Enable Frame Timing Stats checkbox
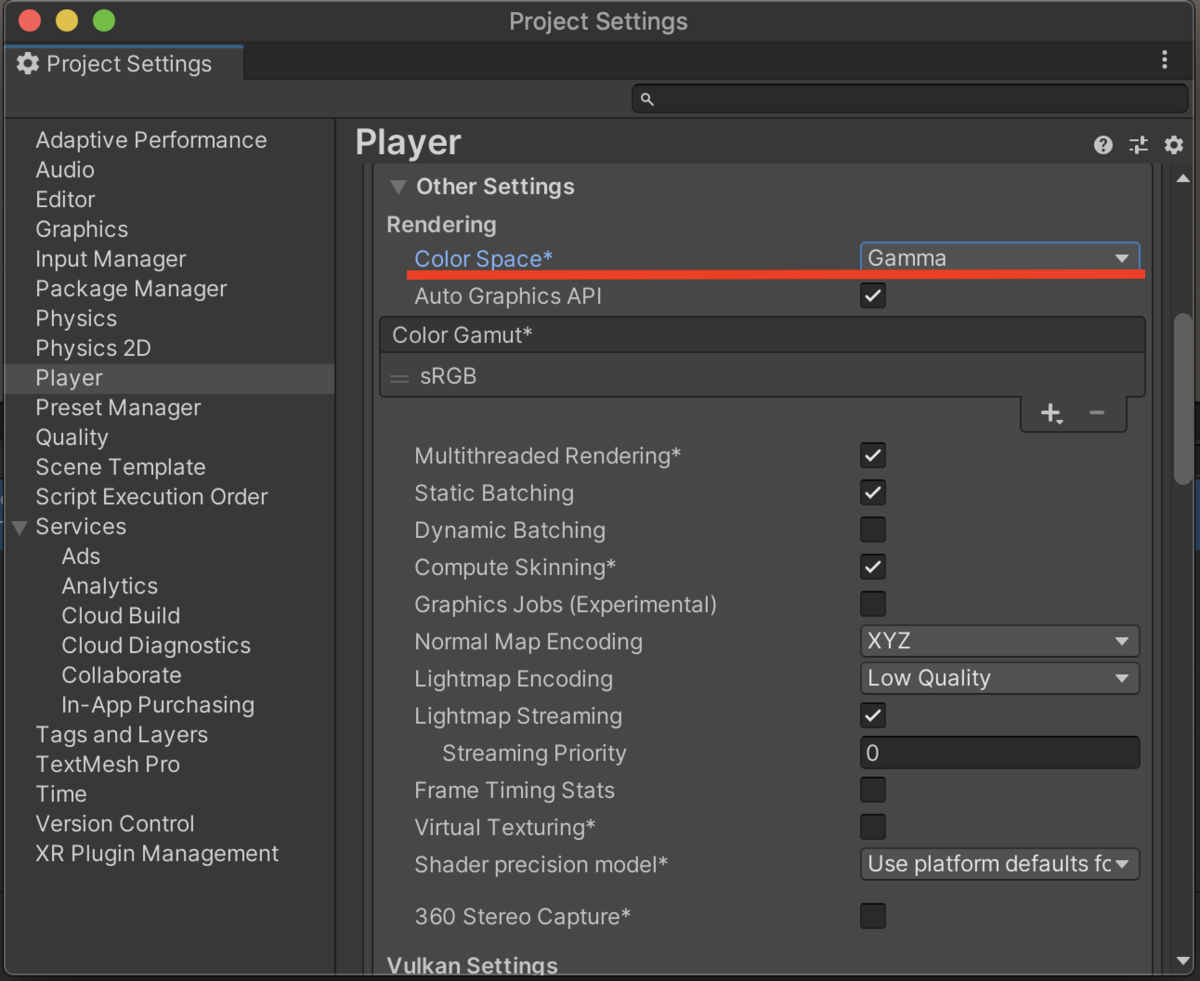The width and height of the screenshot is (1200, 981). coord(873,790)
